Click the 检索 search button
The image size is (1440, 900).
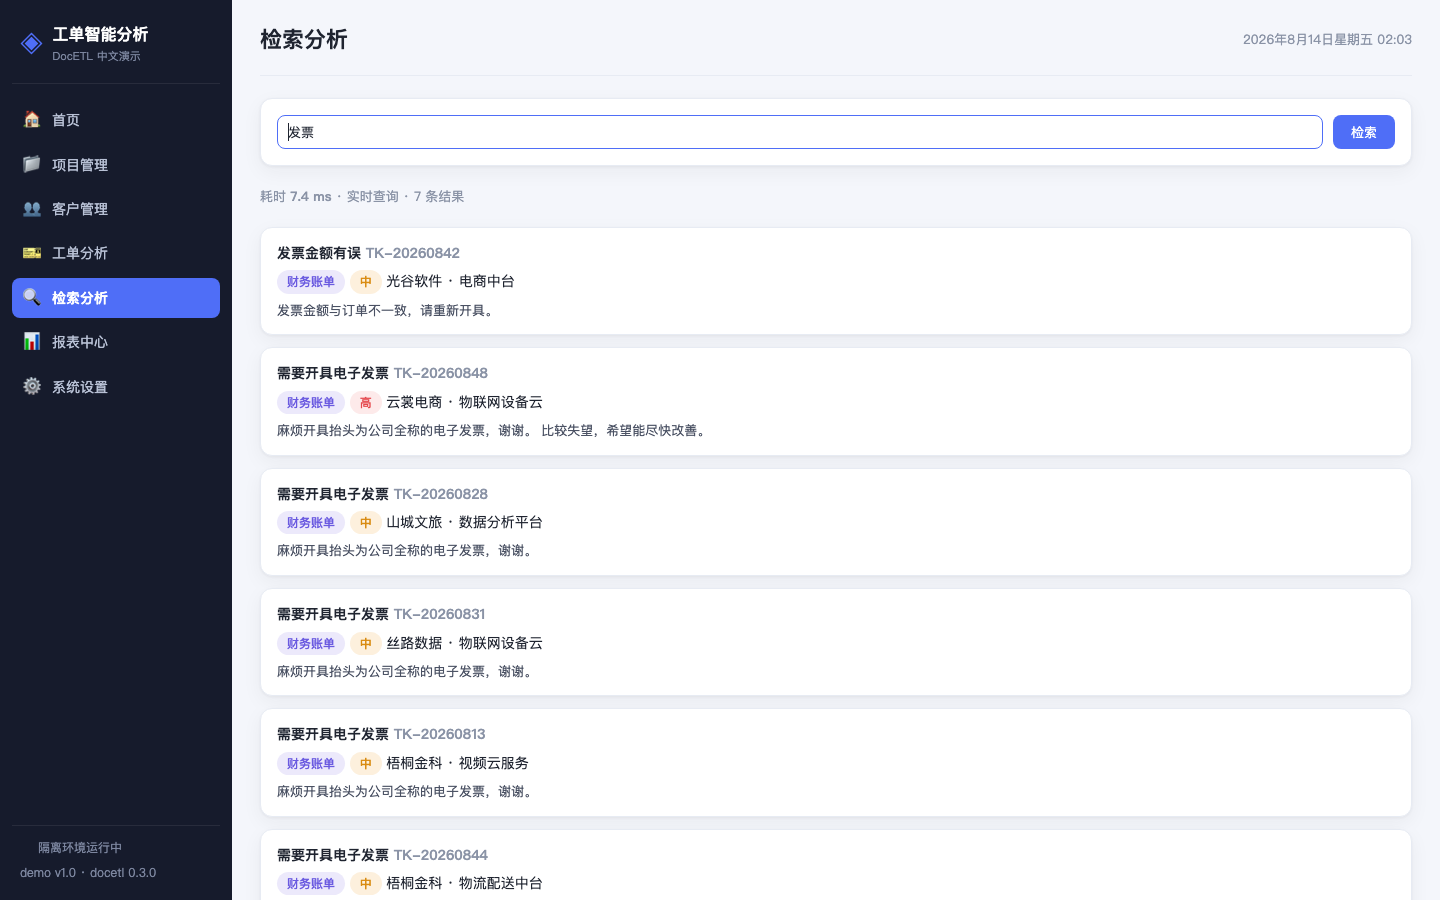[x=1363, y=132]
